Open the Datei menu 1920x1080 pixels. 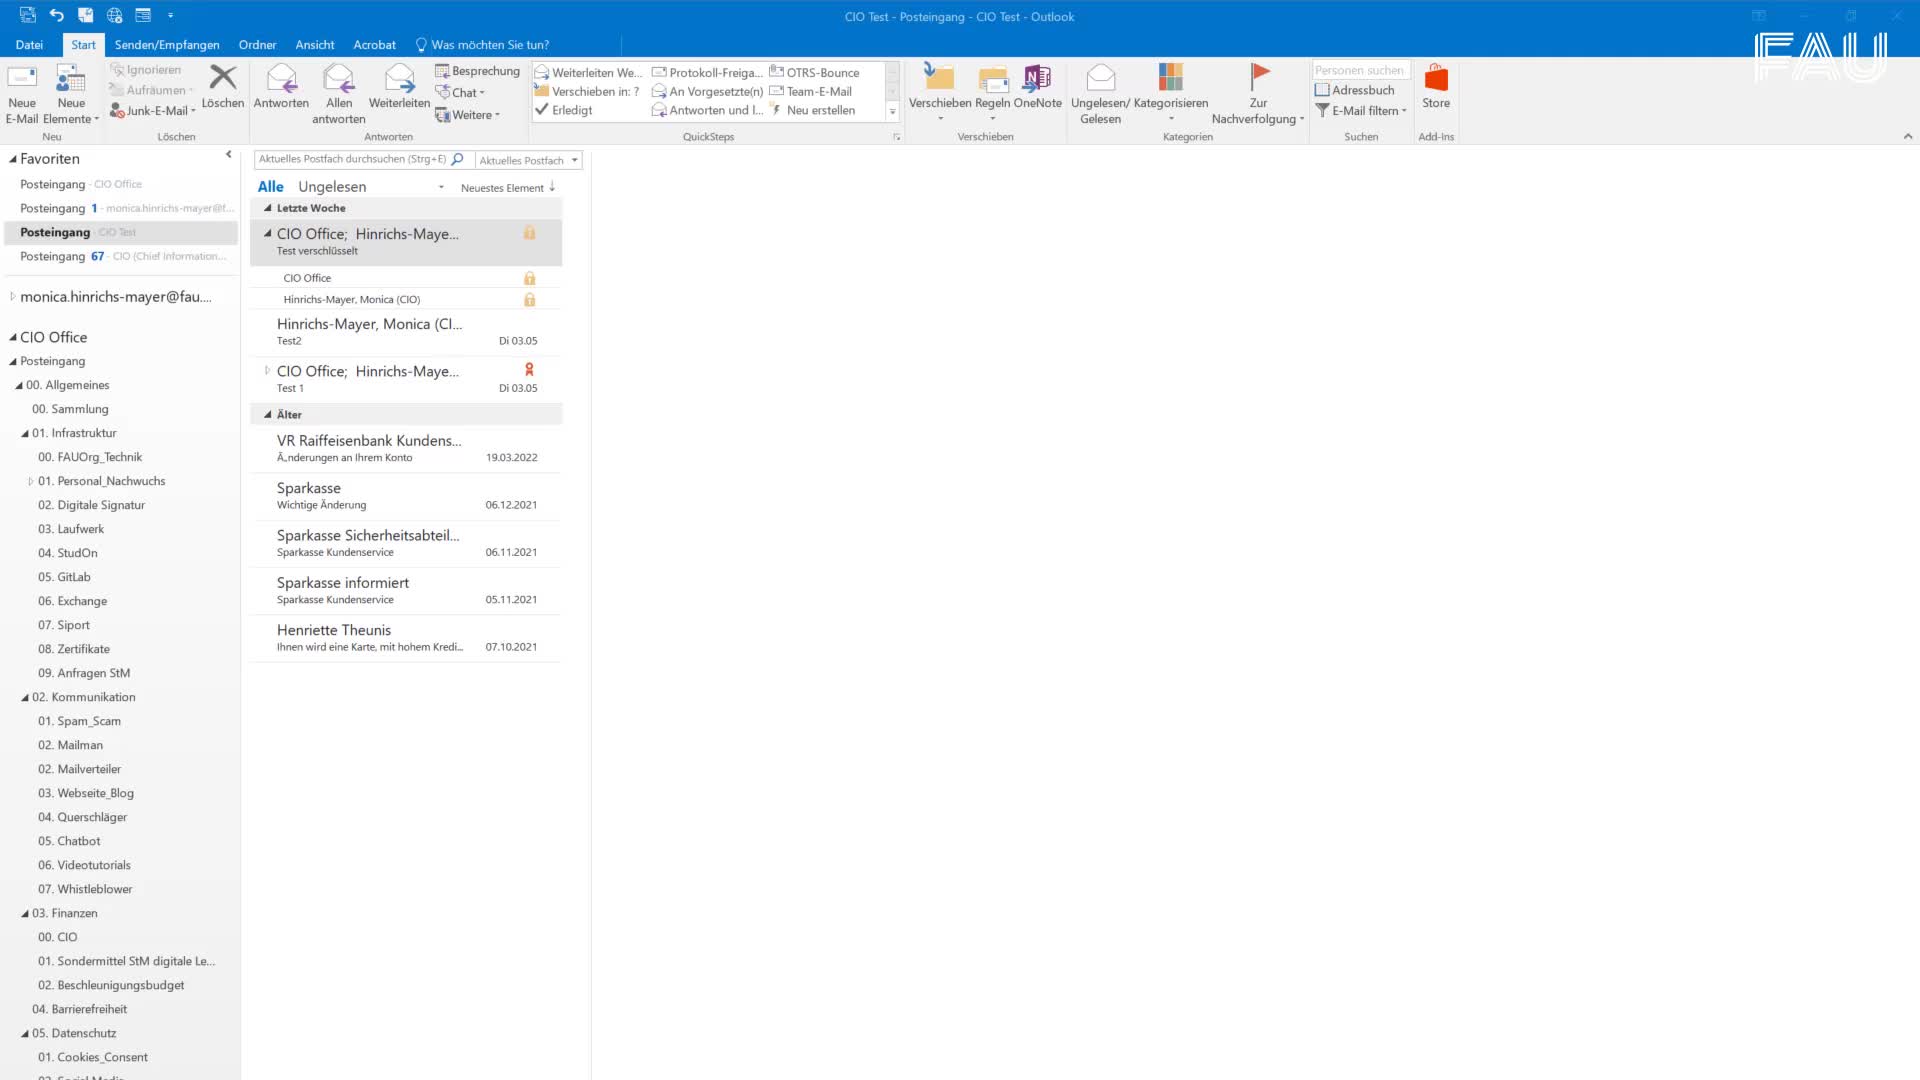pos(29,45)
